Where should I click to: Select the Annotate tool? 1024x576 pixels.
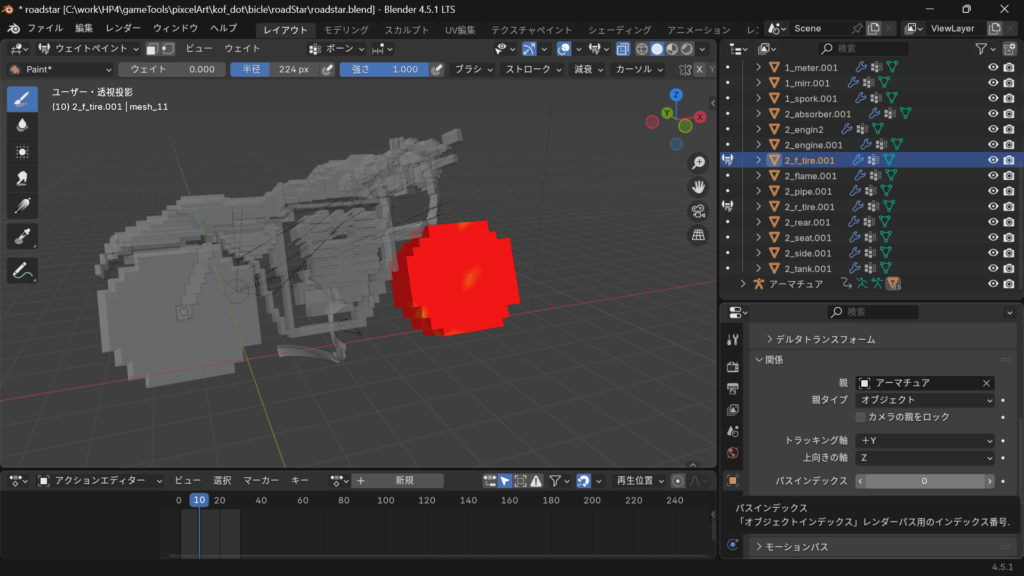click(22, 269)
